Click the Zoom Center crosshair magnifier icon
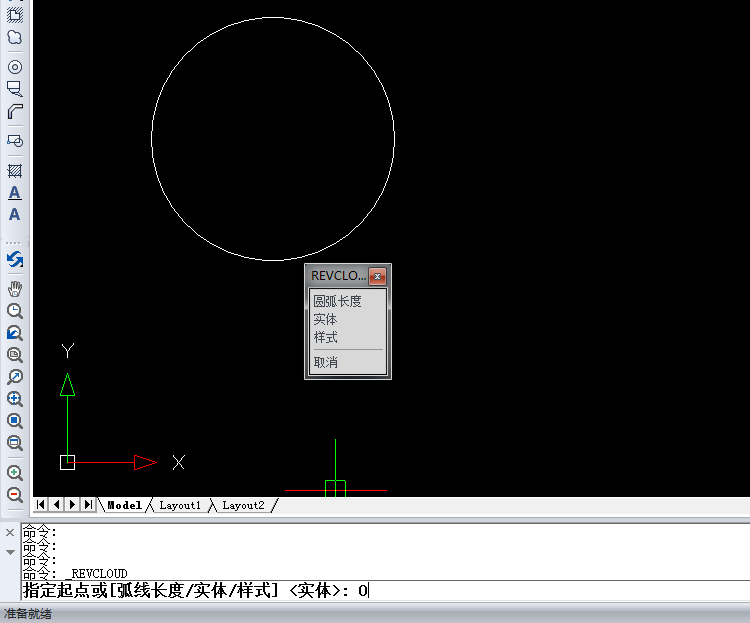The height and width of the screenshot is (623, 750). (x=15, y=399)
